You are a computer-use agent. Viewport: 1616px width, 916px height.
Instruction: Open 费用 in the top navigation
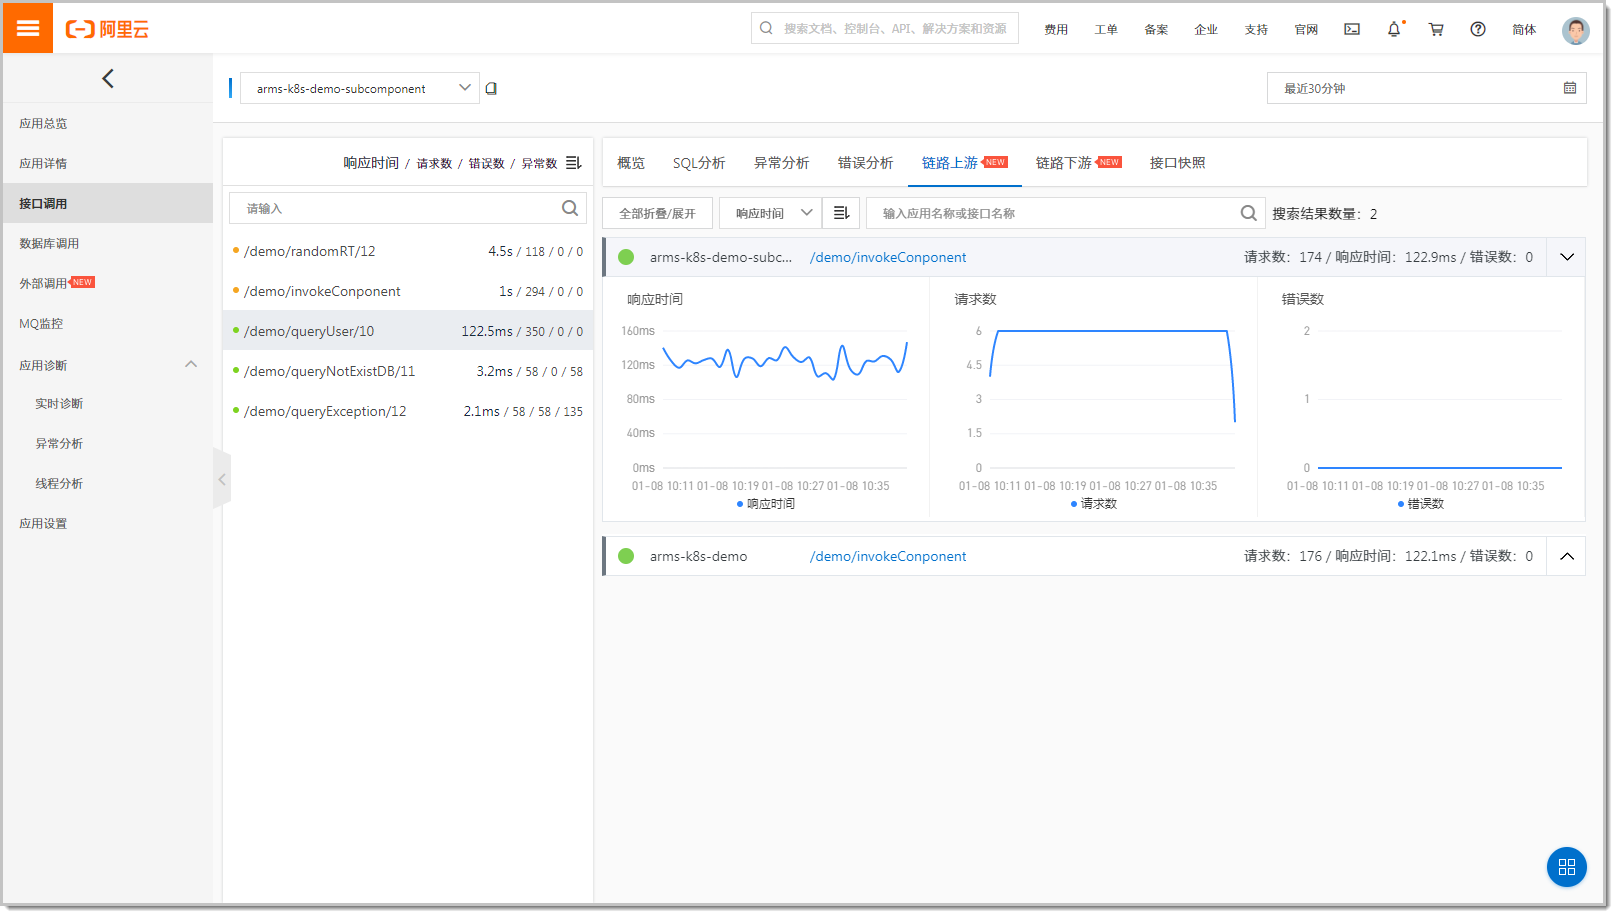point(1056,29)
